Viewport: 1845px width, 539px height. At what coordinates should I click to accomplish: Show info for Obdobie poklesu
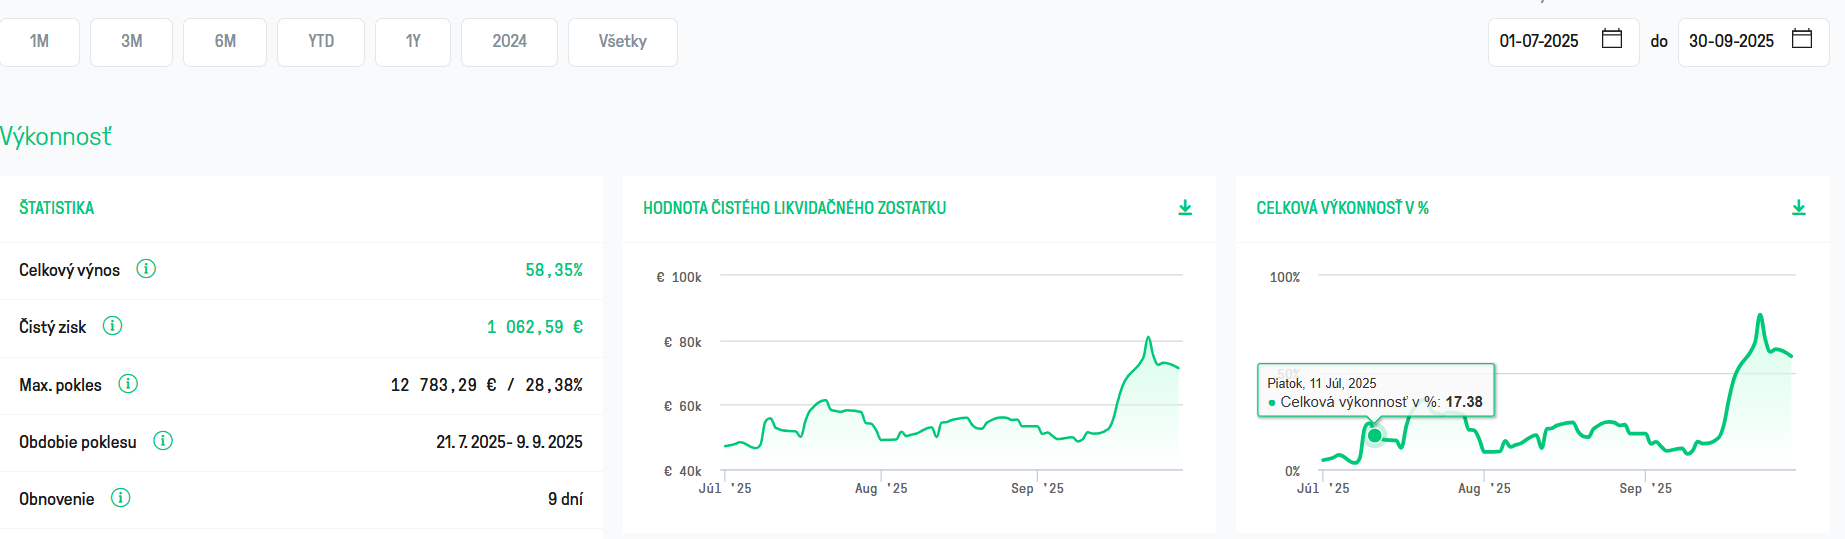pos(163,441)
